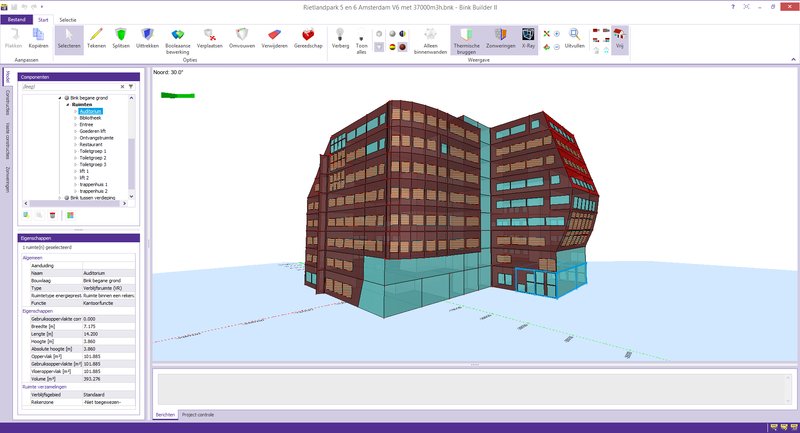Screen dimensions: 800x433
Task: Select Ontvangstruimte in component tree
Action: click(x=96, y=138)
